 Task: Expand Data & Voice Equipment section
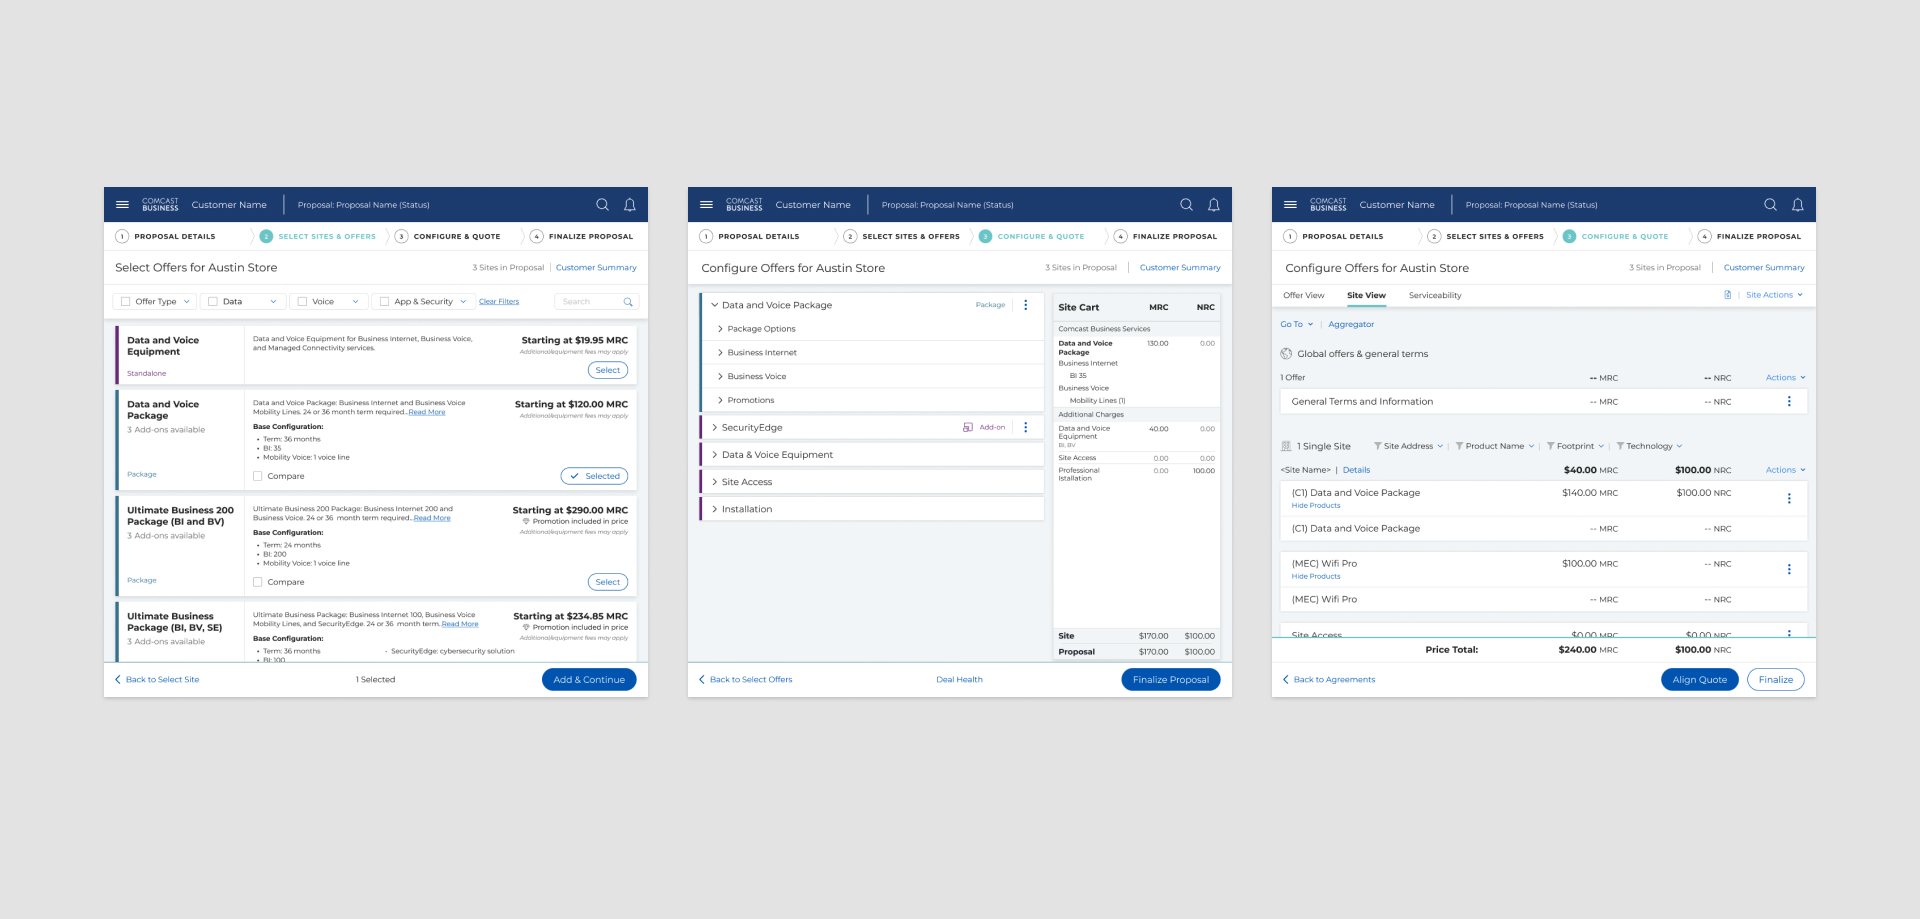pyautogui.click(x=714, y=454)
